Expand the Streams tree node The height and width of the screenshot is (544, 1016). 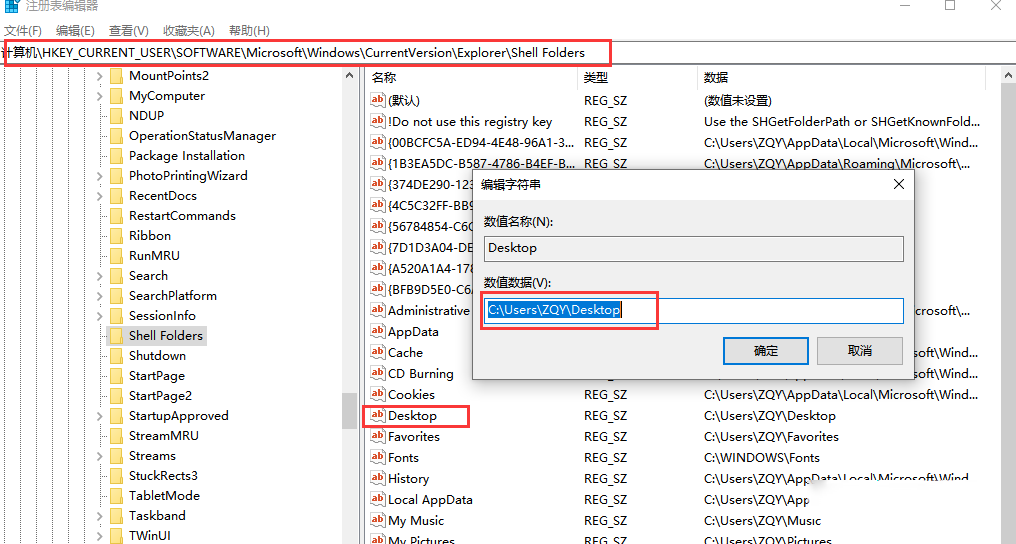(99, 456)
